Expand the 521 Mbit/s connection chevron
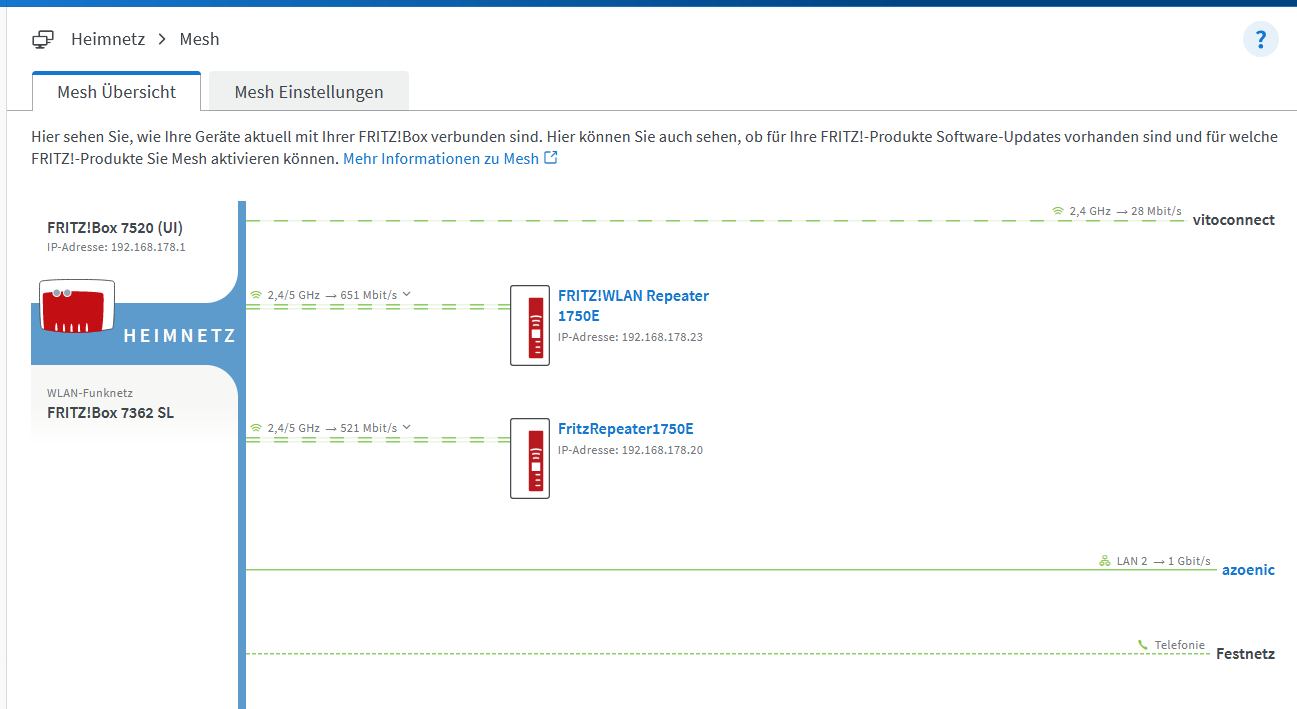Screen dimensions: 1297x709 (x=406, y=428)
